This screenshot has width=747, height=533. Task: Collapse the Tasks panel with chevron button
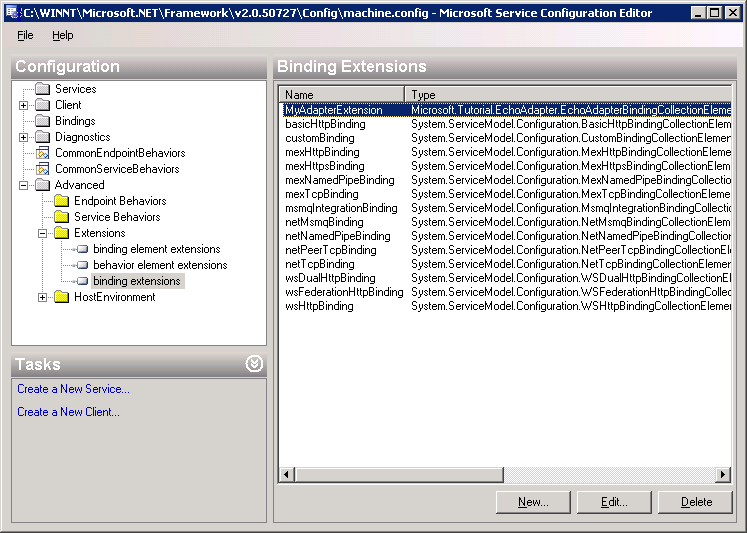pos(254,364)
